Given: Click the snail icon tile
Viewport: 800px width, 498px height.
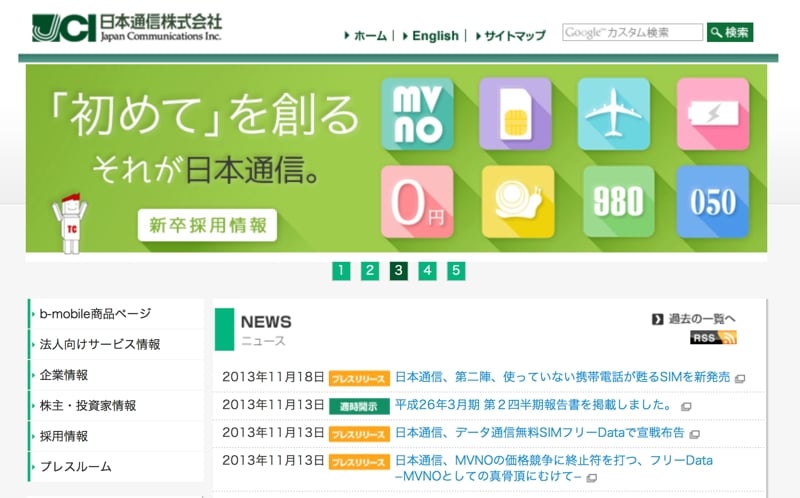Looking at the screenshot, I should click(x=517, y=202).
